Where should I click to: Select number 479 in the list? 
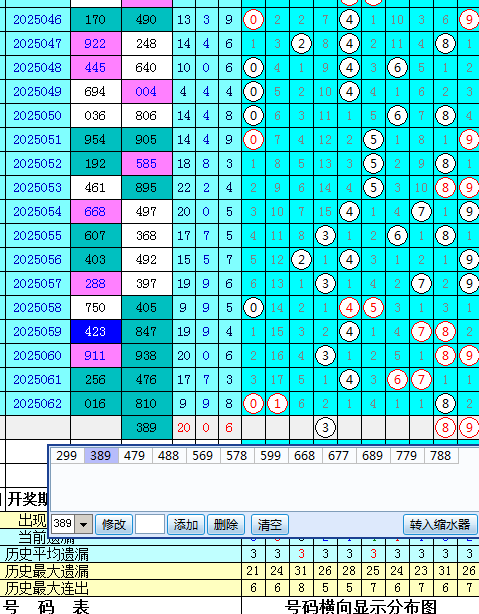[x=134, y=456]
